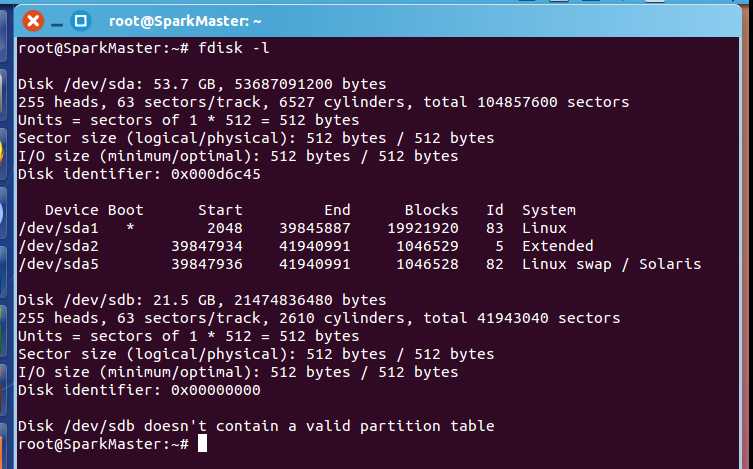
Task: Click the terminal cursor at the last prompt
Action: click(x=203, y=444)
